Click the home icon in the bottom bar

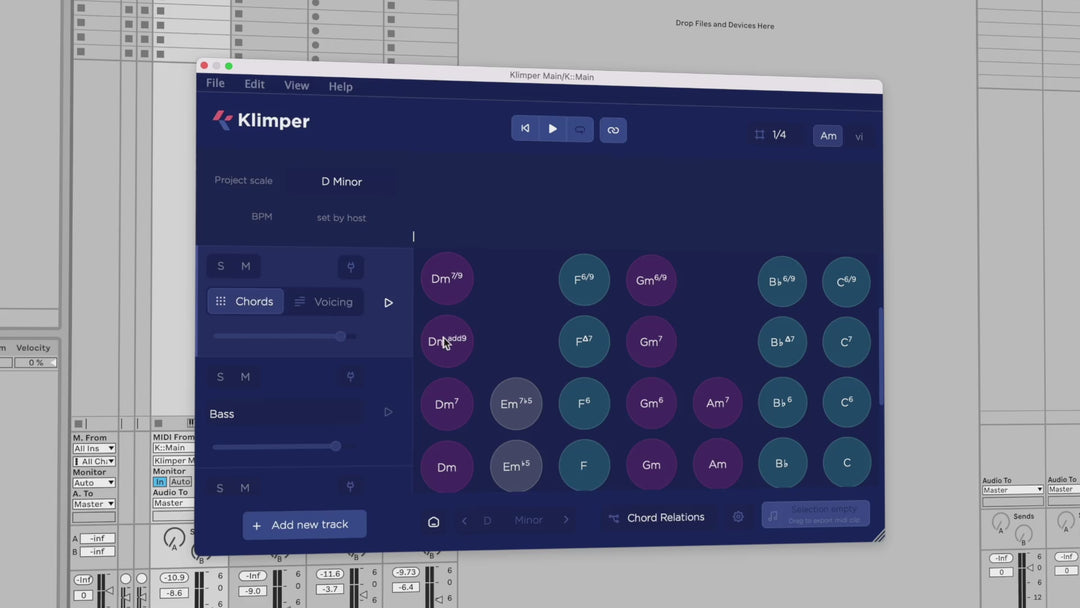click(x=434, y=521)
